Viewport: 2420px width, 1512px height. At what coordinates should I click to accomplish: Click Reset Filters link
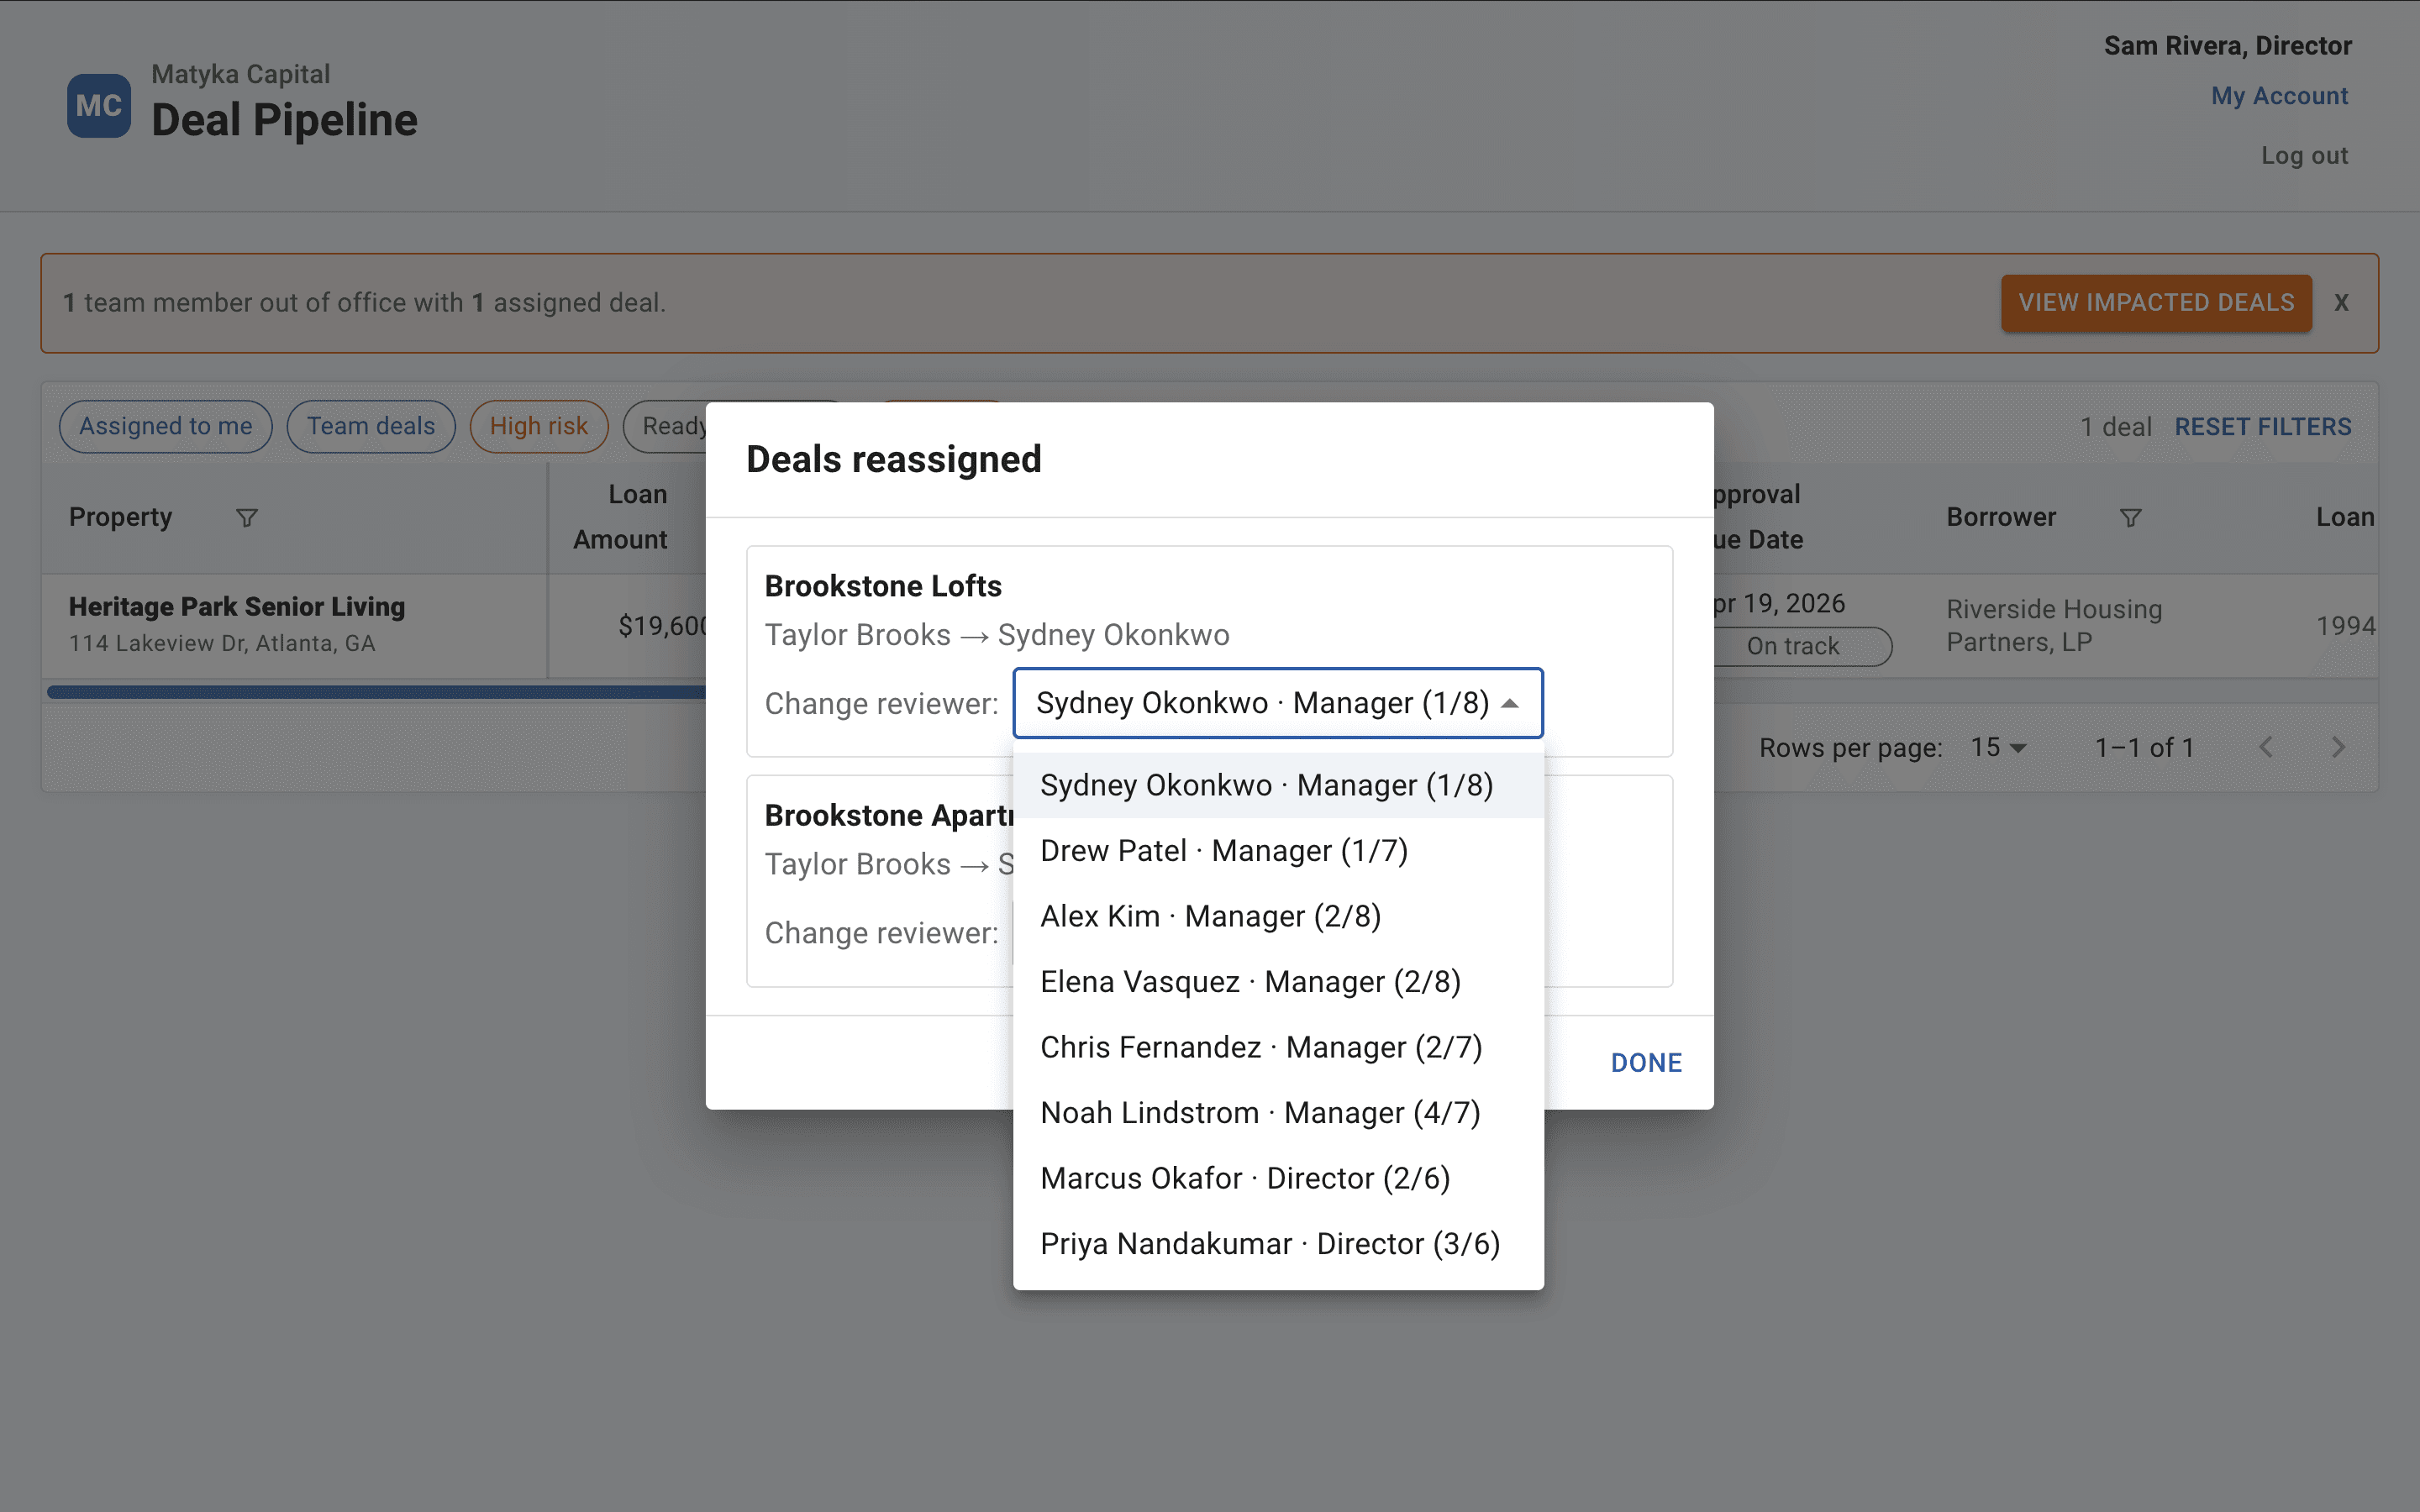2262,427
